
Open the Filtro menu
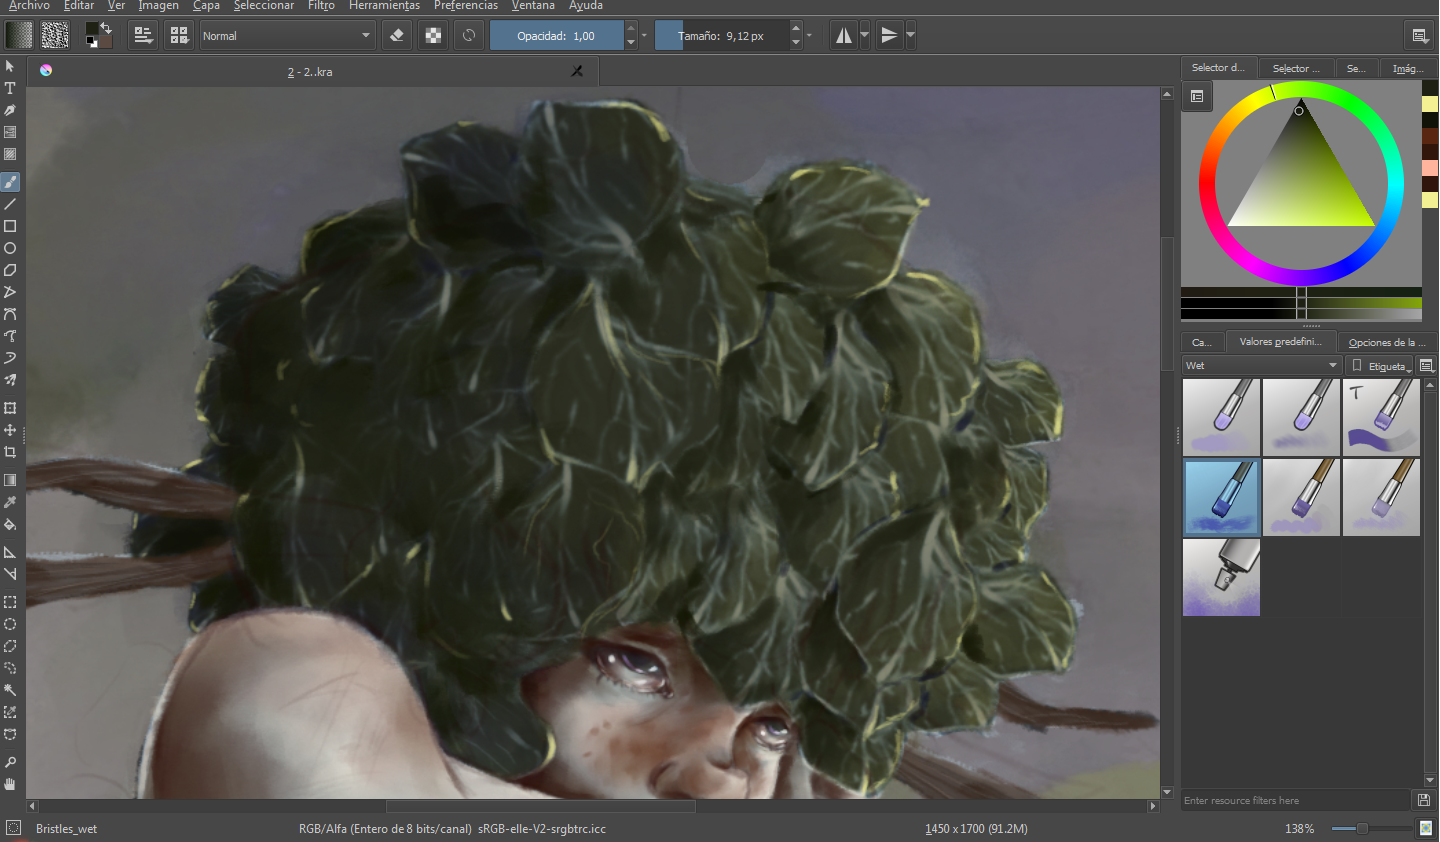click(x=321, y=6)
